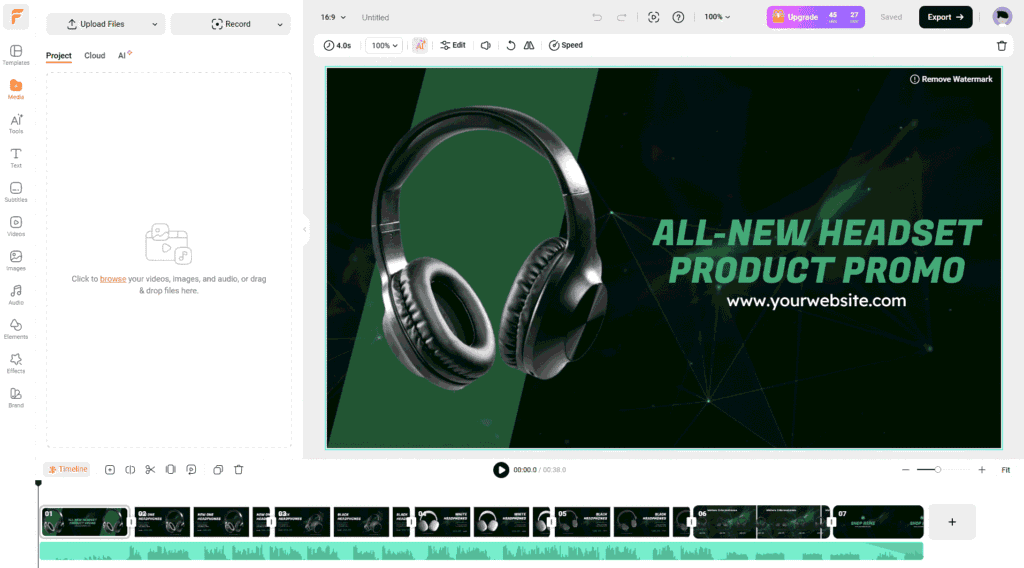Screen dimensions: 1024x568
Task: Switch to the Project tab
Action: [x=59, y=55]
